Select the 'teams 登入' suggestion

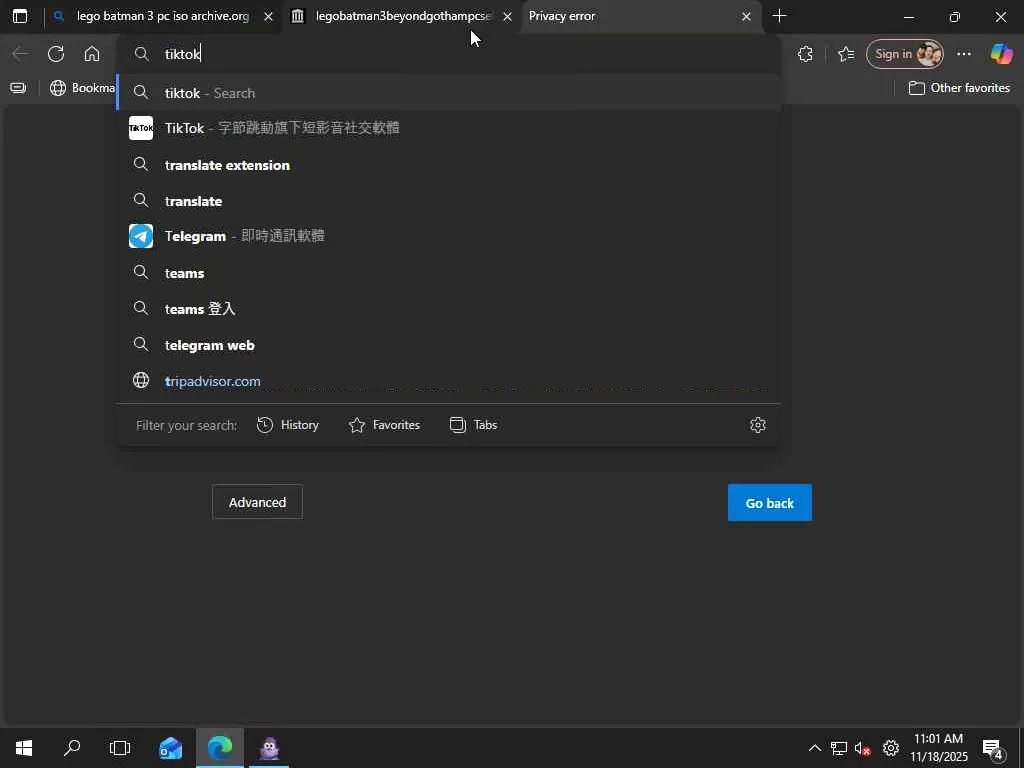(x=449, y=309)
